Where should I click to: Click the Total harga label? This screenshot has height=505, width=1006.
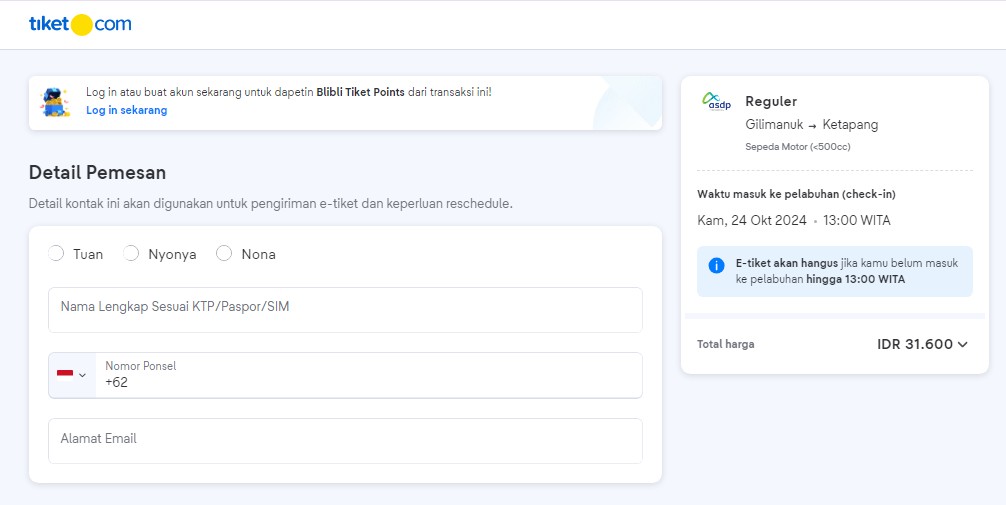[726, 344]
